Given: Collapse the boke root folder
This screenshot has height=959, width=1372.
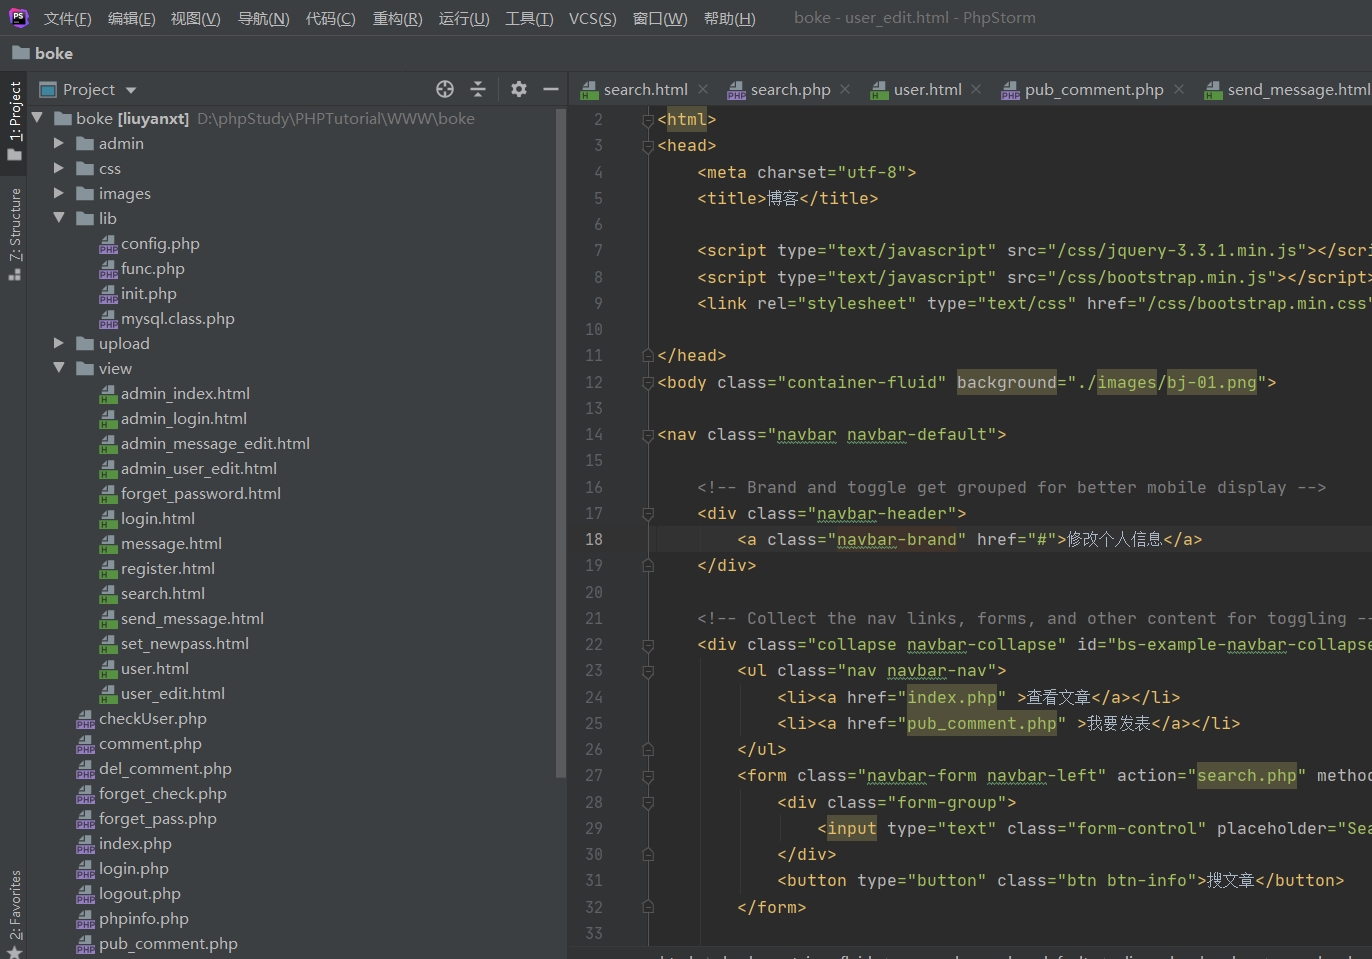Looking at the screenshot, I should pos(37,118).
